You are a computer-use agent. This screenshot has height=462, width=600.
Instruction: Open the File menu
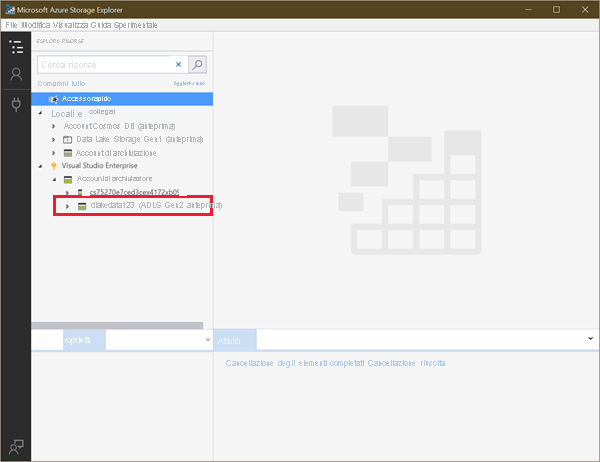pyautogui.click(x=11, y=25)
